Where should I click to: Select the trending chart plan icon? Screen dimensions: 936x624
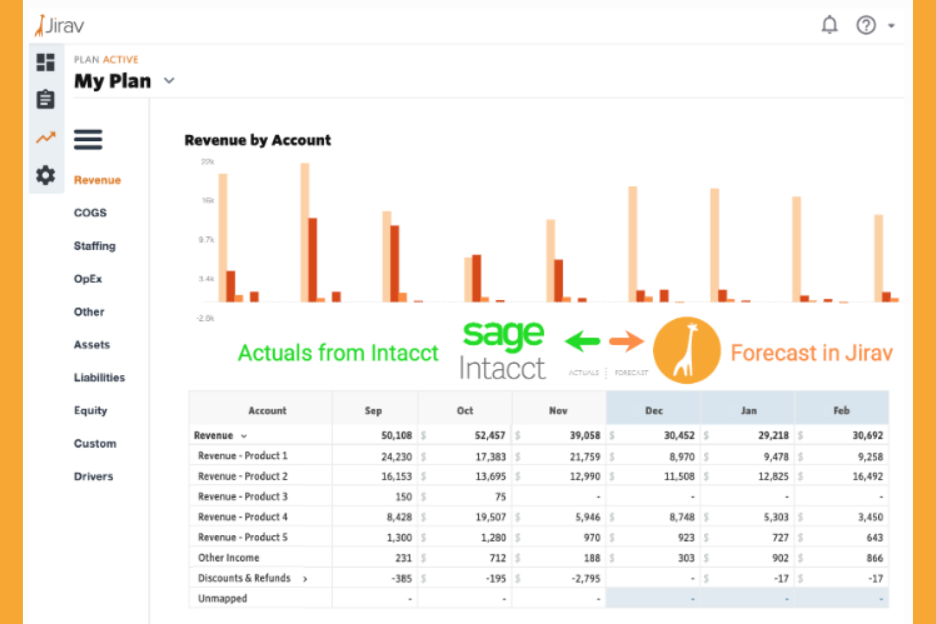[x=46, y=138]
